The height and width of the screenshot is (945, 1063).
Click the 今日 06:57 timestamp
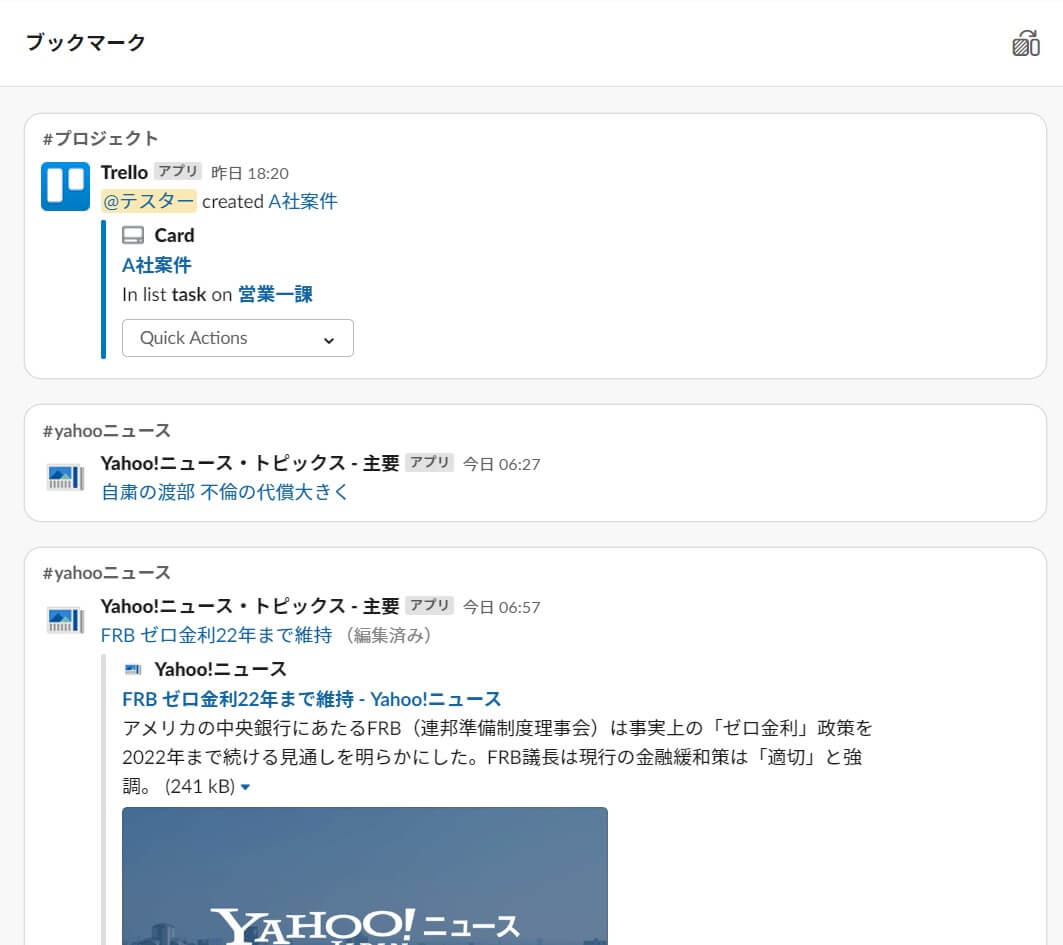tap(501, 606)
